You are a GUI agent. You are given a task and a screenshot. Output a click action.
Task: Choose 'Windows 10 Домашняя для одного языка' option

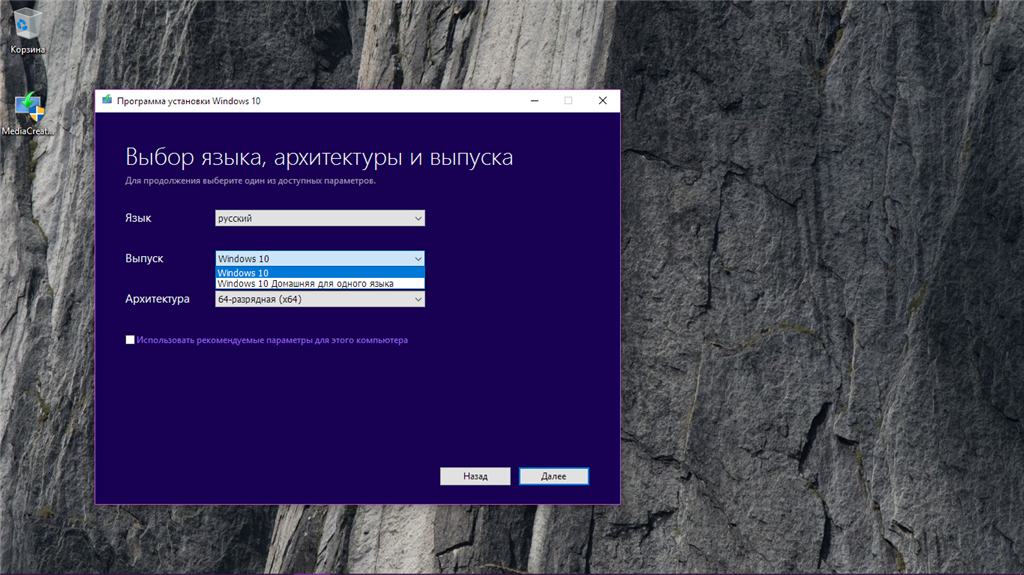pos(320,284)
